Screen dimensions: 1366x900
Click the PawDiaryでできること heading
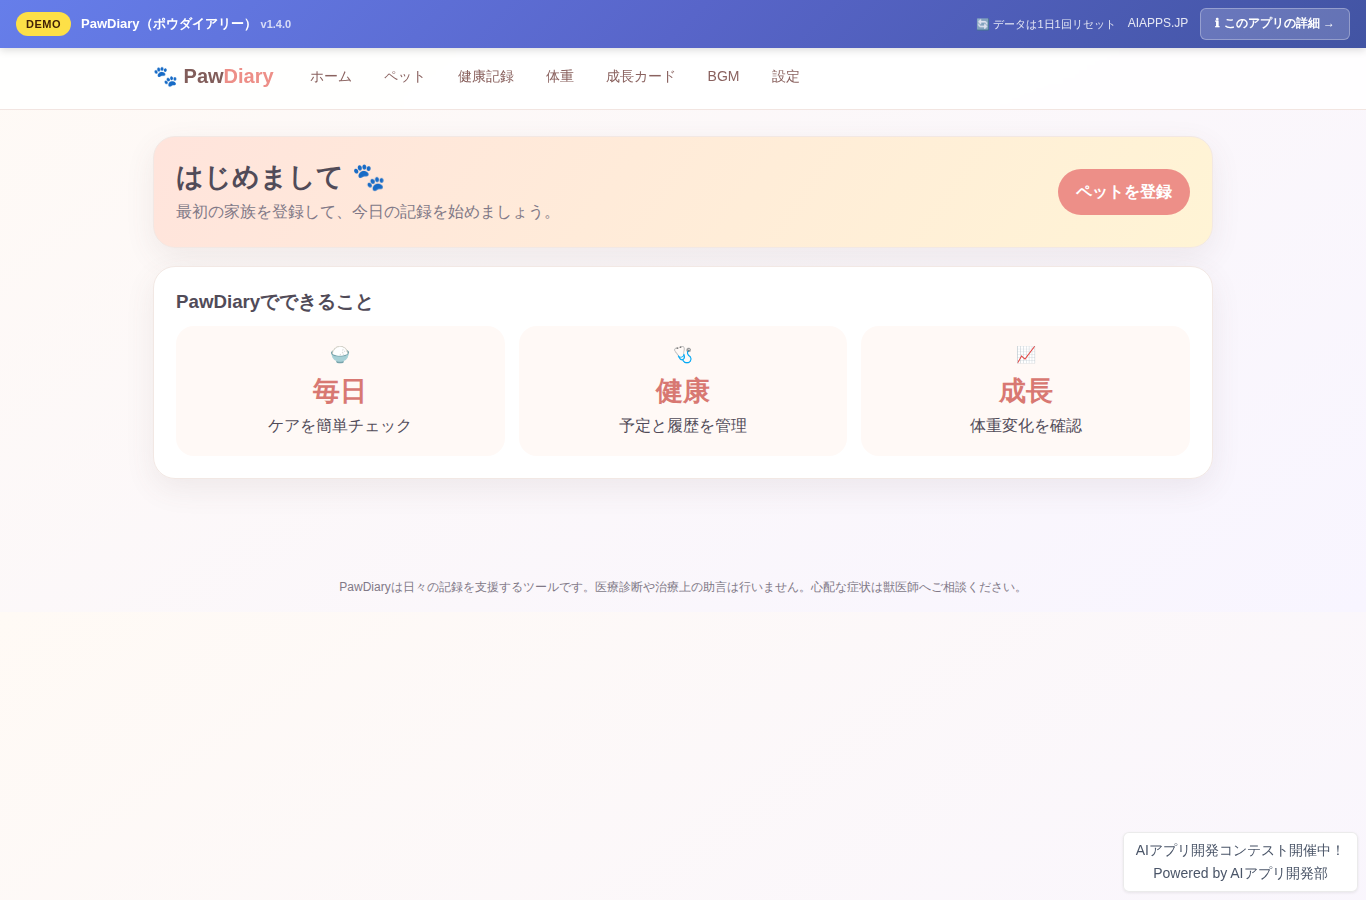pyautogui.click(x=274, y=302)
